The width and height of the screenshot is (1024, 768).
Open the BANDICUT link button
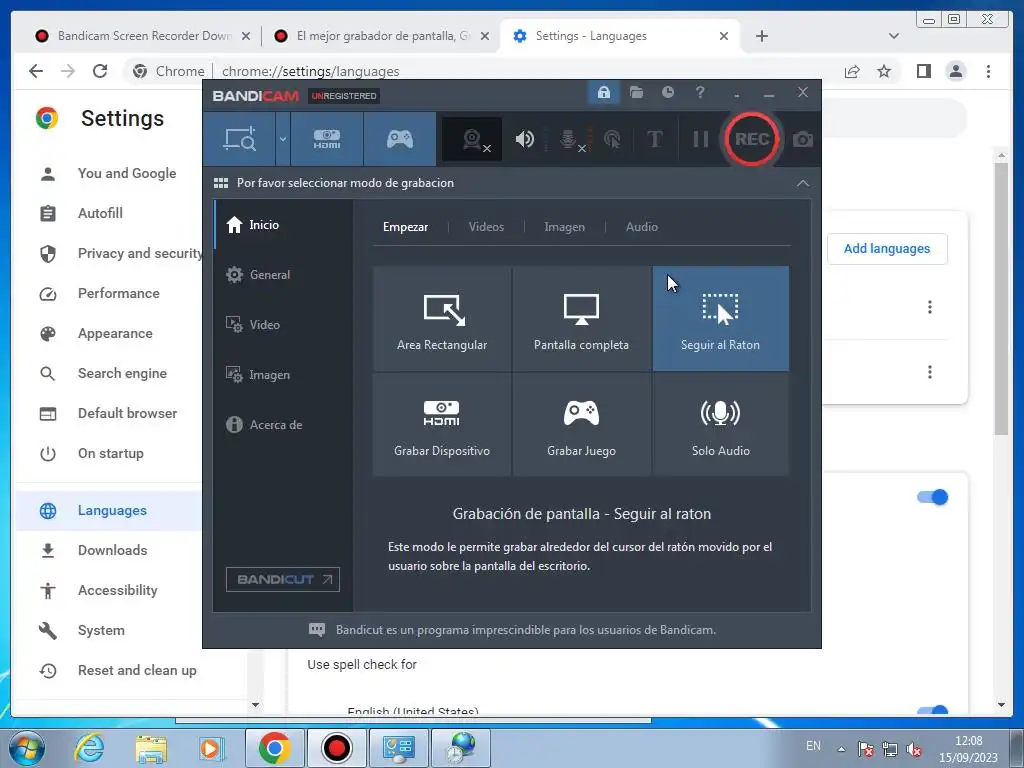[283, 579]
